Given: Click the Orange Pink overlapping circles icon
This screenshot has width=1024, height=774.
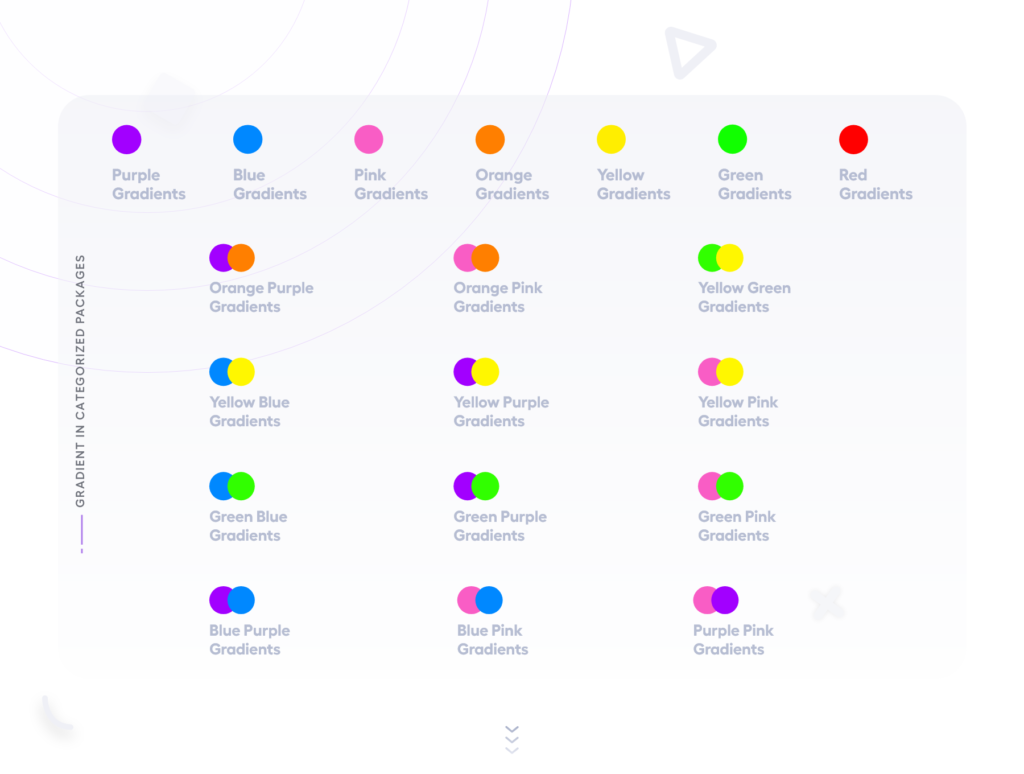Looking at the screenshot, I should pos(476,258).
